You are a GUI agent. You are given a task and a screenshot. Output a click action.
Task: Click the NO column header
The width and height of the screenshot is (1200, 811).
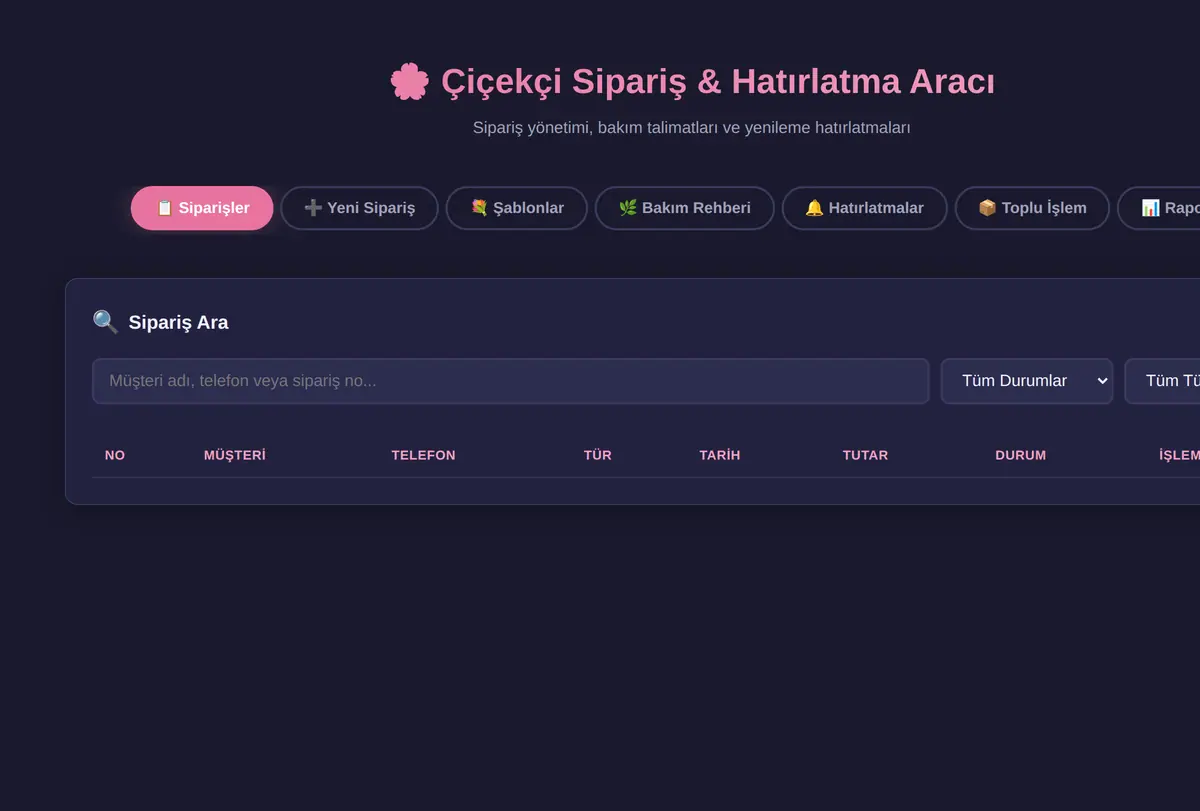tap(115, 455)
